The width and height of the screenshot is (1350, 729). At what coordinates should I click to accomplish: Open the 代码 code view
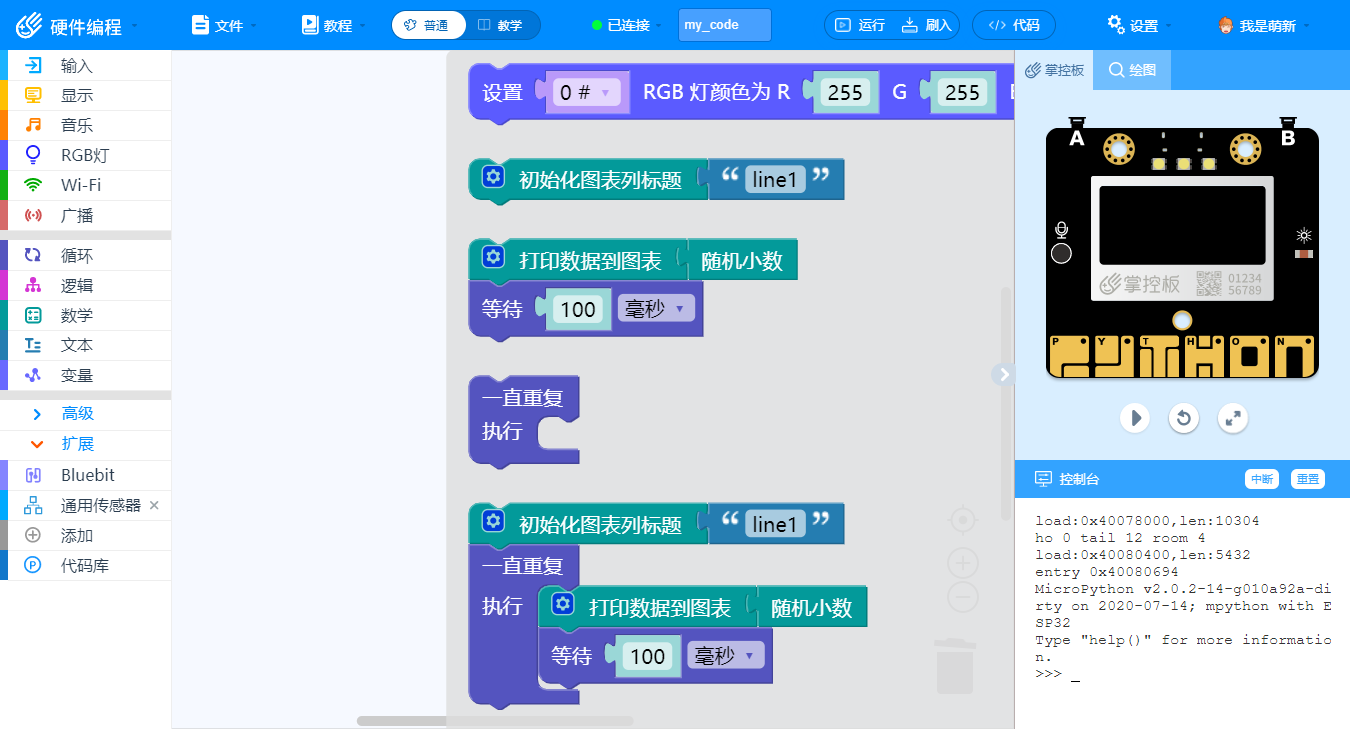(1014, 25)
